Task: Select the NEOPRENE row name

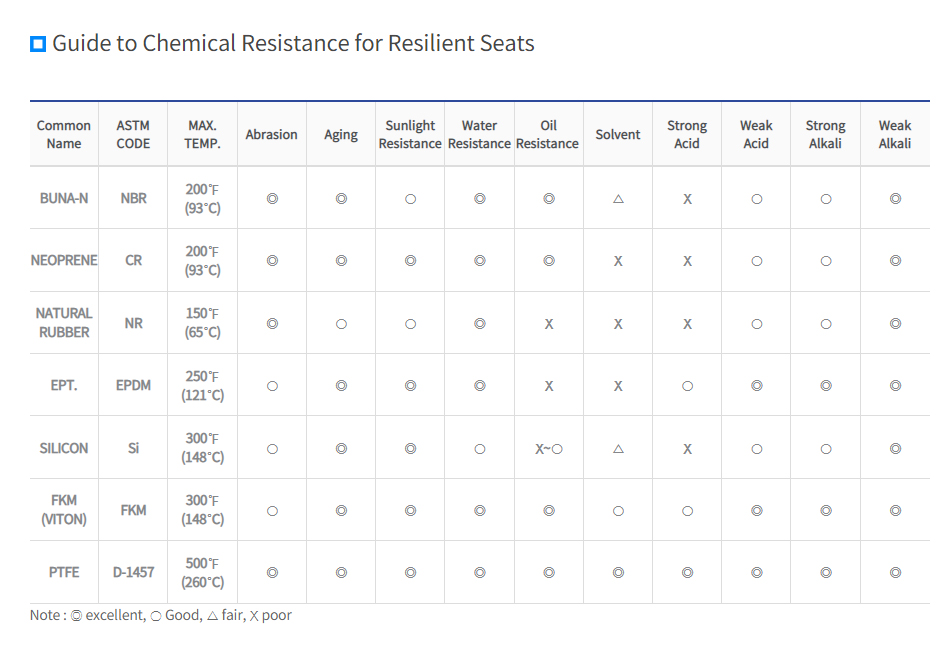Action: (x=64, y=261)
